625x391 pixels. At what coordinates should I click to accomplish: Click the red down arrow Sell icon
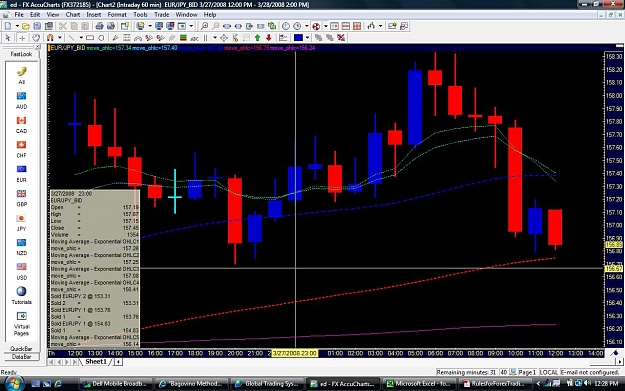pyautogui.click(x=269, y=38)
